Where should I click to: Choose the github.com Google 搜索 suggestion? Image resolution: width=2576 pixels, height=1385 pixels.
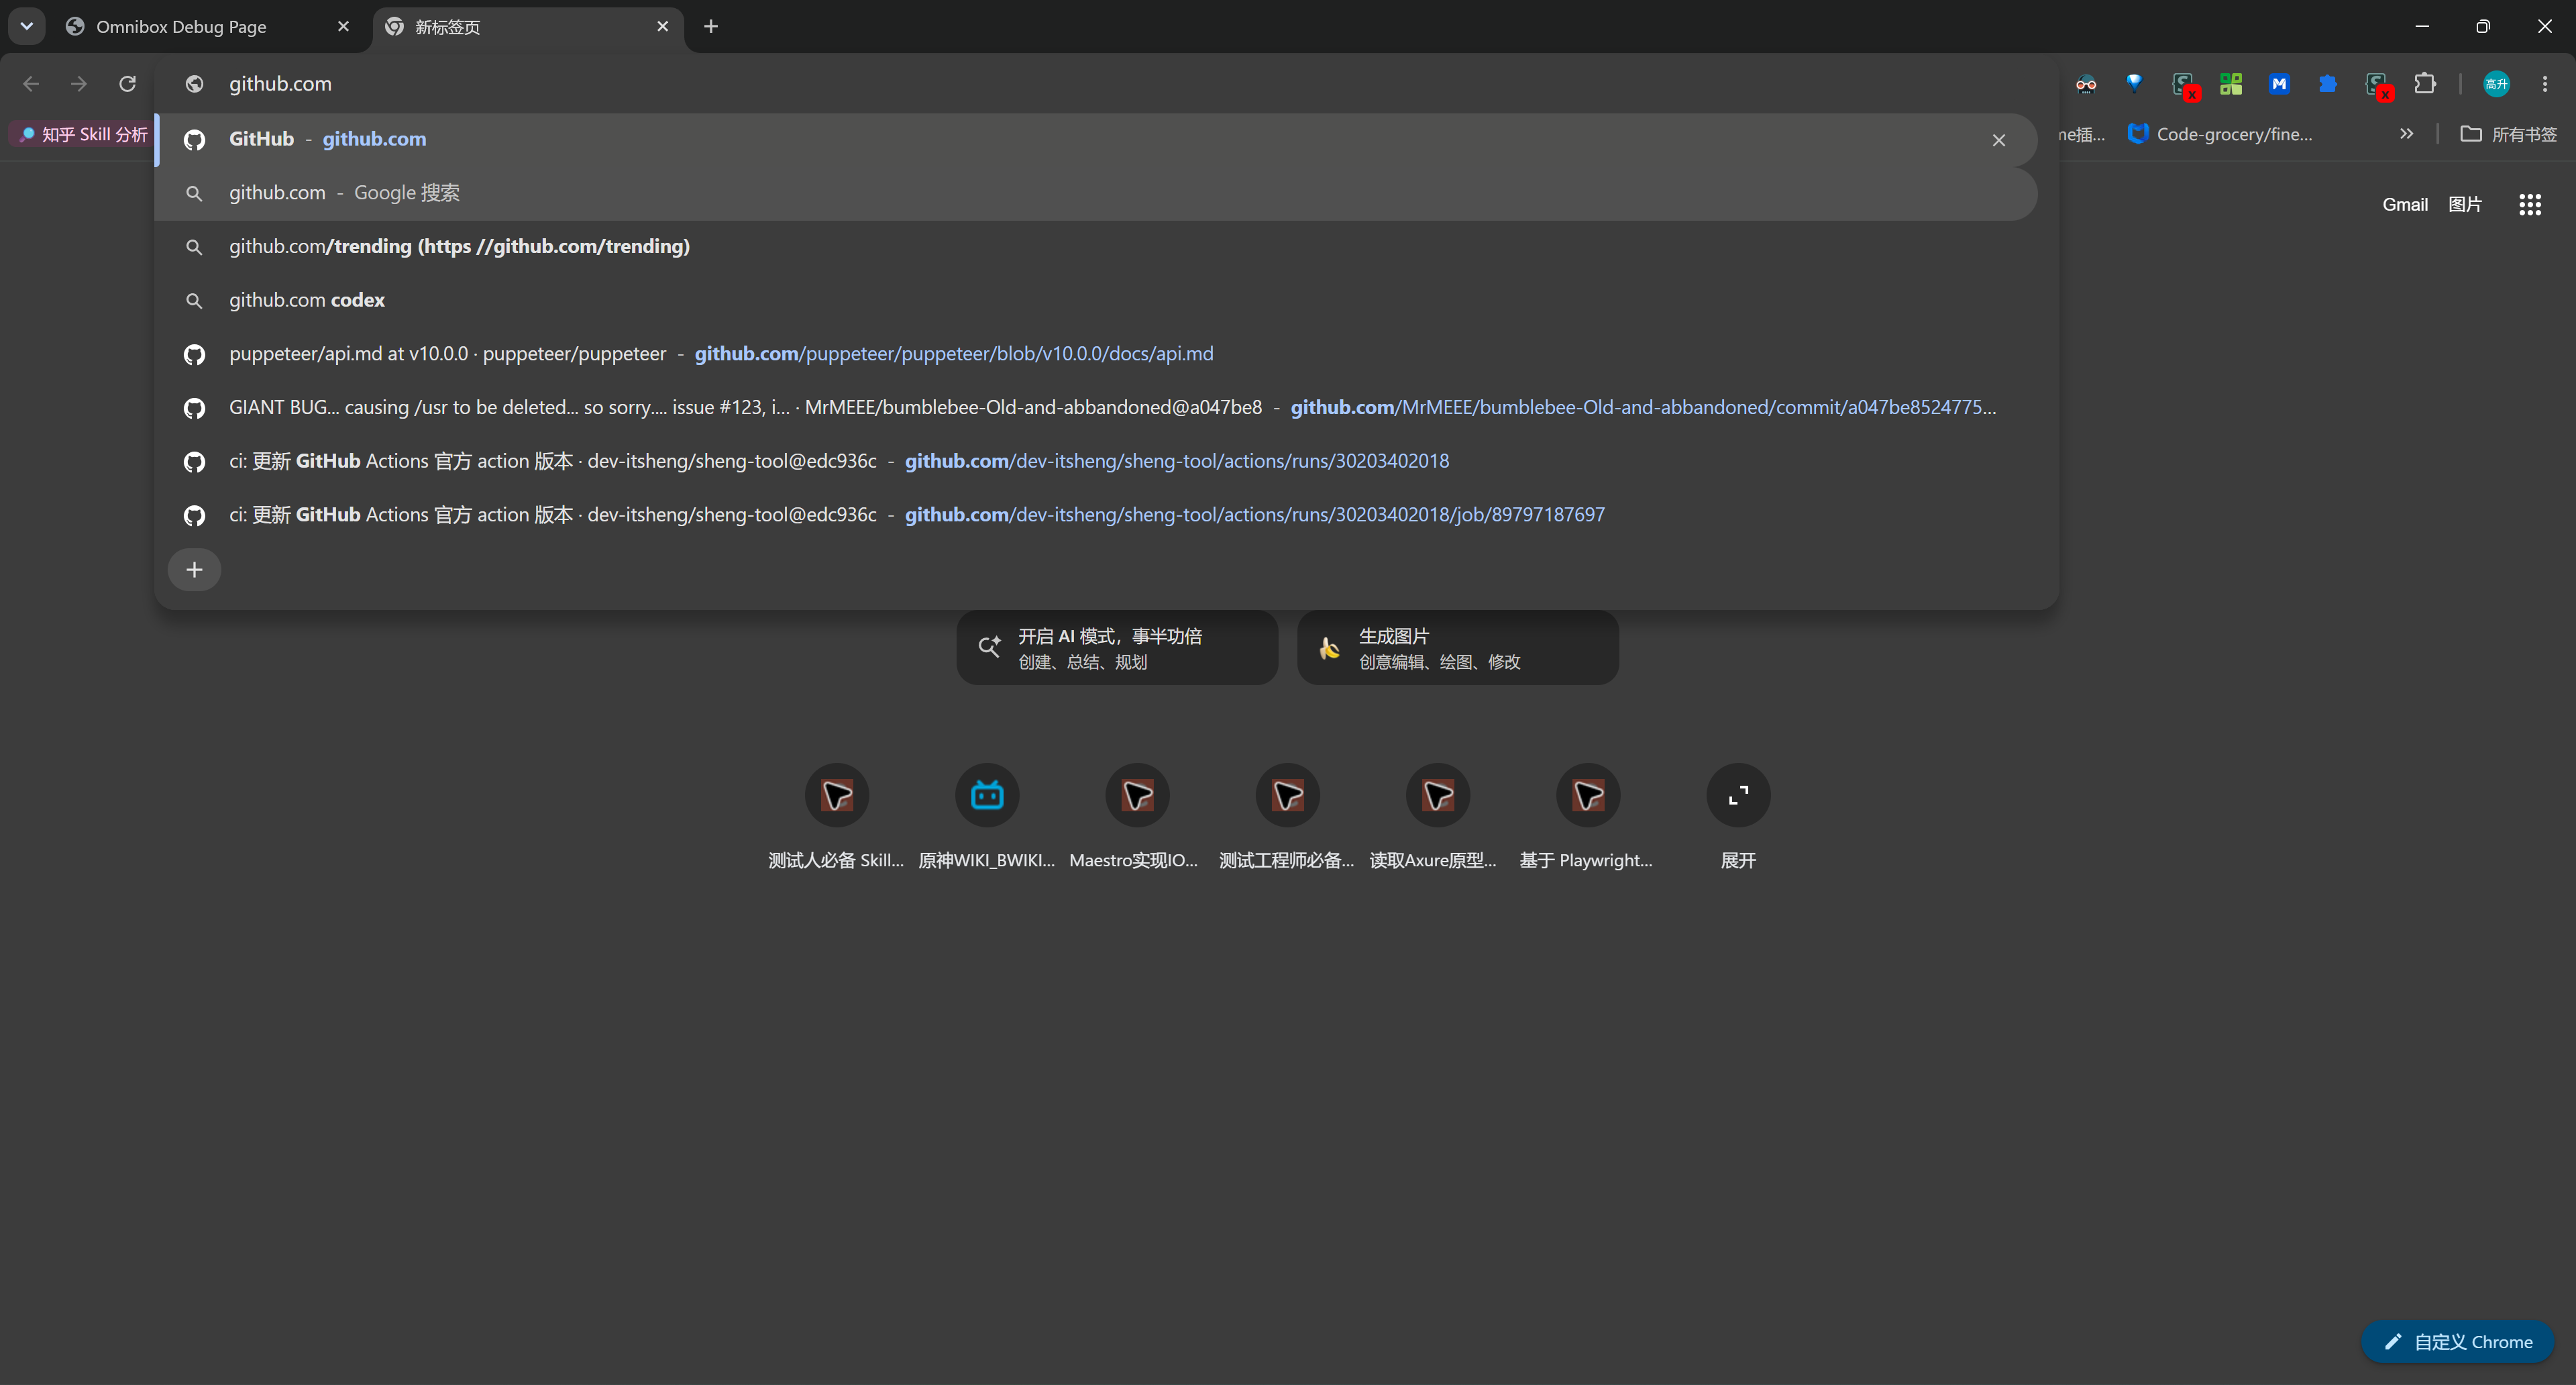click(1096, 193)
